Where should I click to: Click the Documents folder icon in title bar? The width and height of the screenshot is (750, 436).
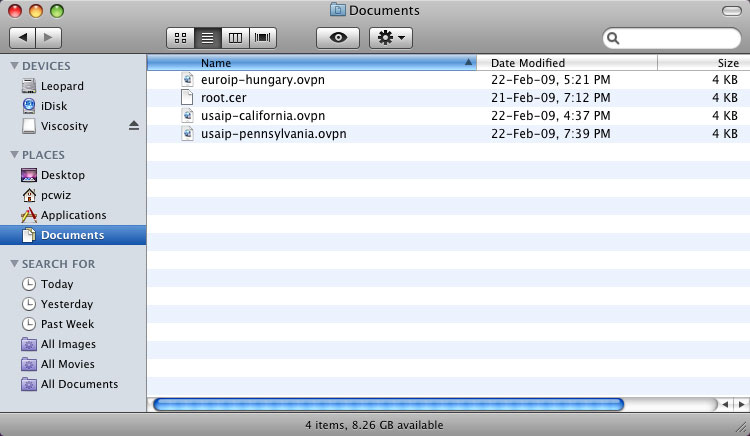tap(338, 10)
